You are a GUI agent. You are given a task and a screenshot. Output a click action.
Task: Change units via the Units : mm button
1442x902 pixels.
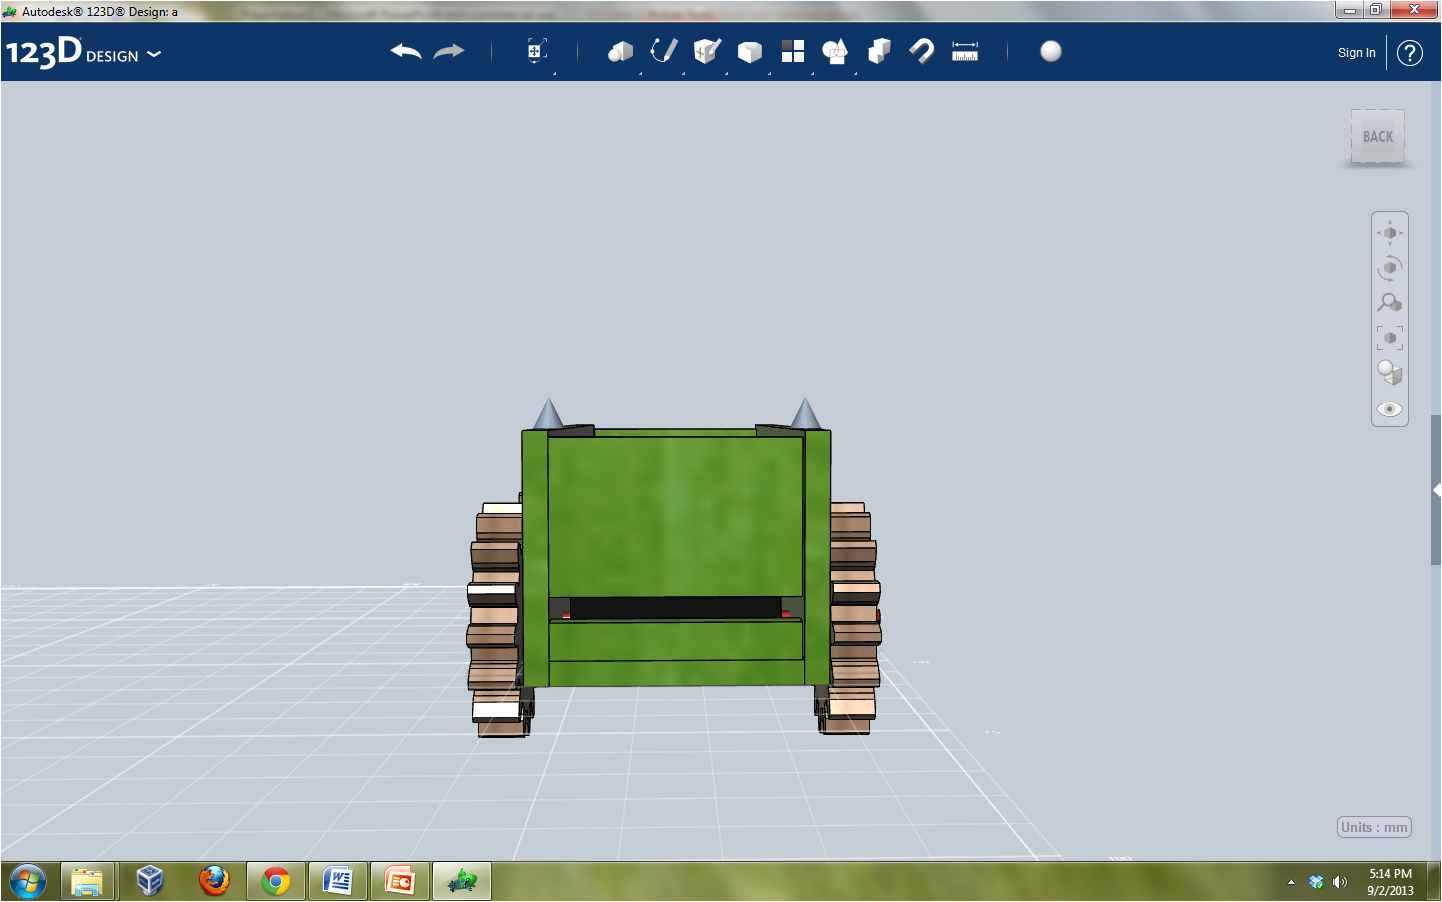1374,827
